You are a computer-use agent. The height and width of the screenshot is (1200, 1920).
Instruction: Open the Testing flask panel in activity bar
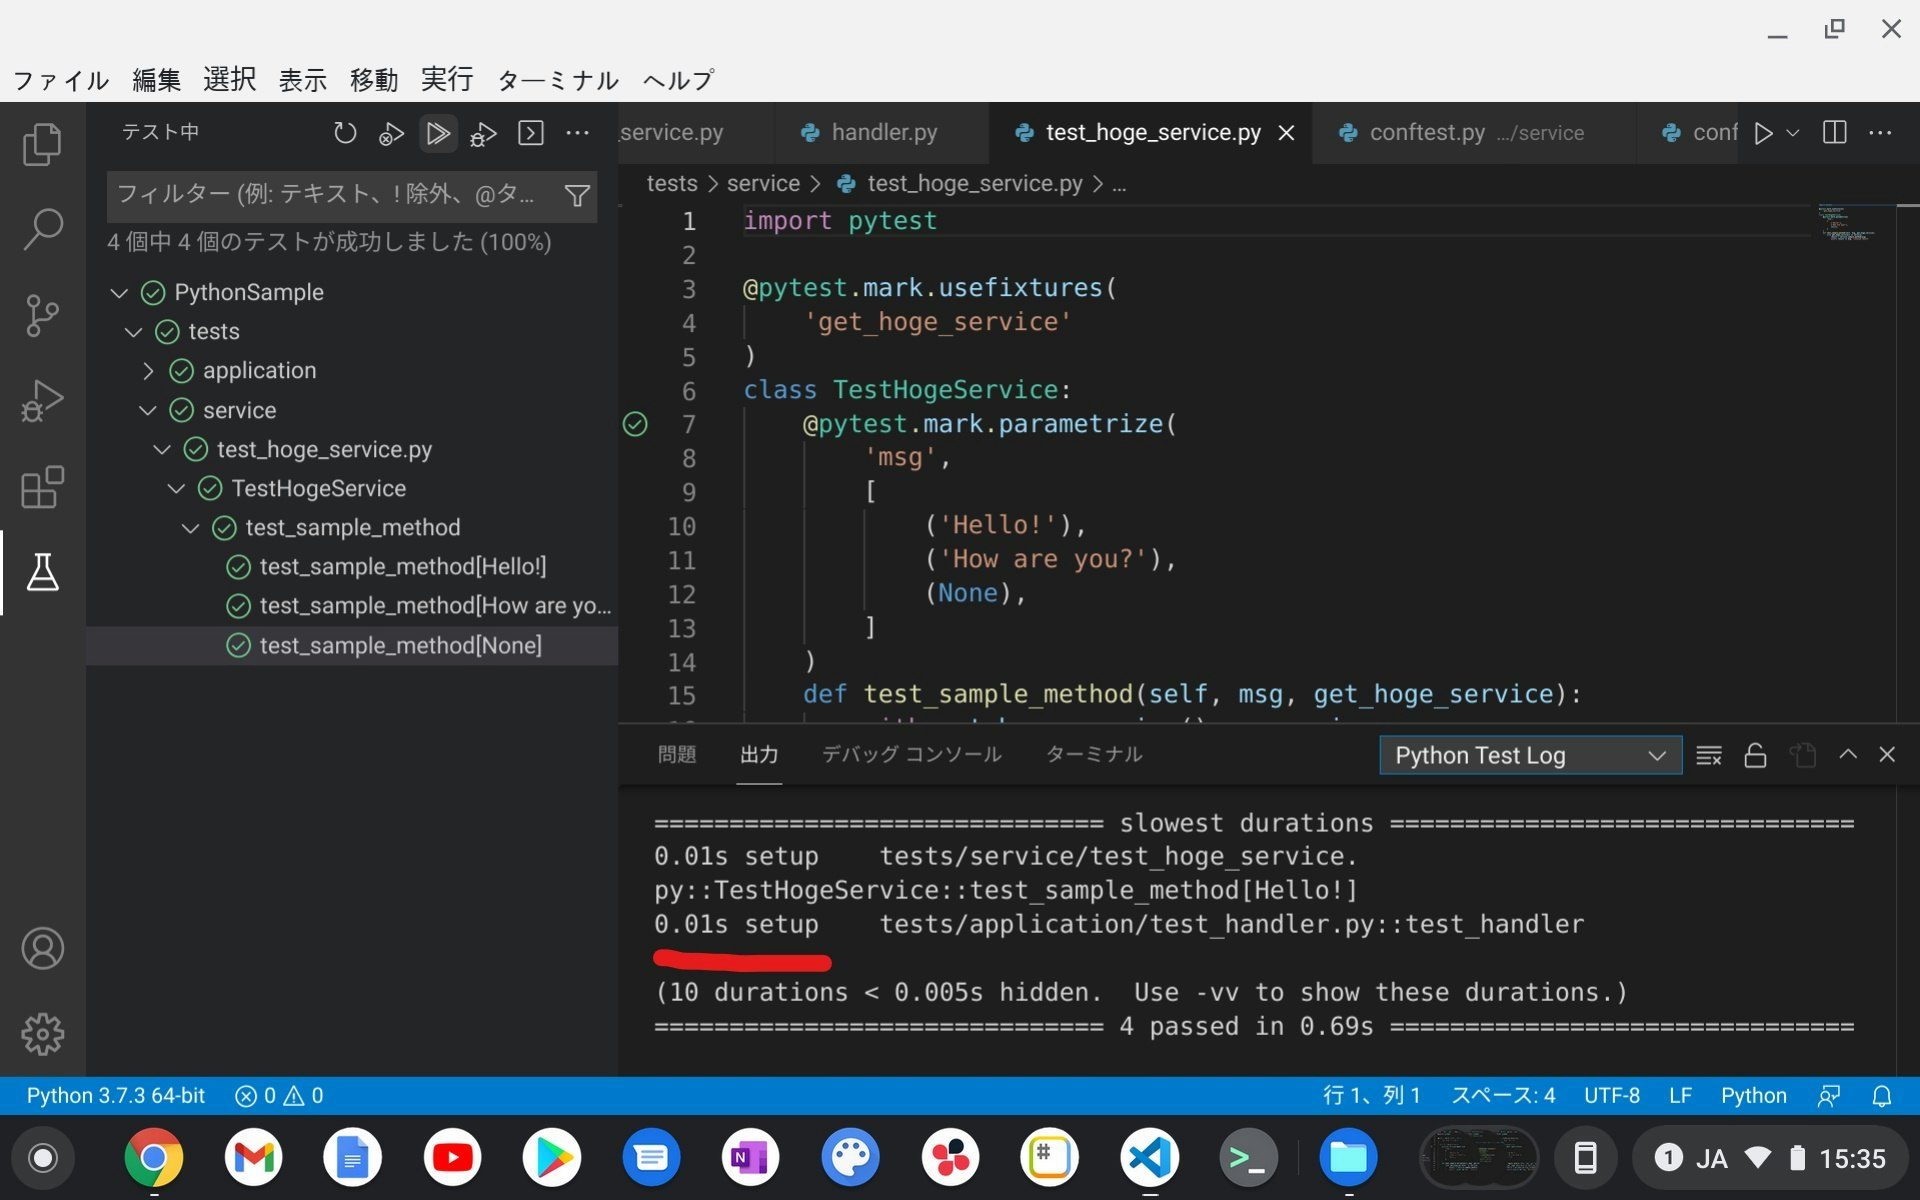pos(43,573)
